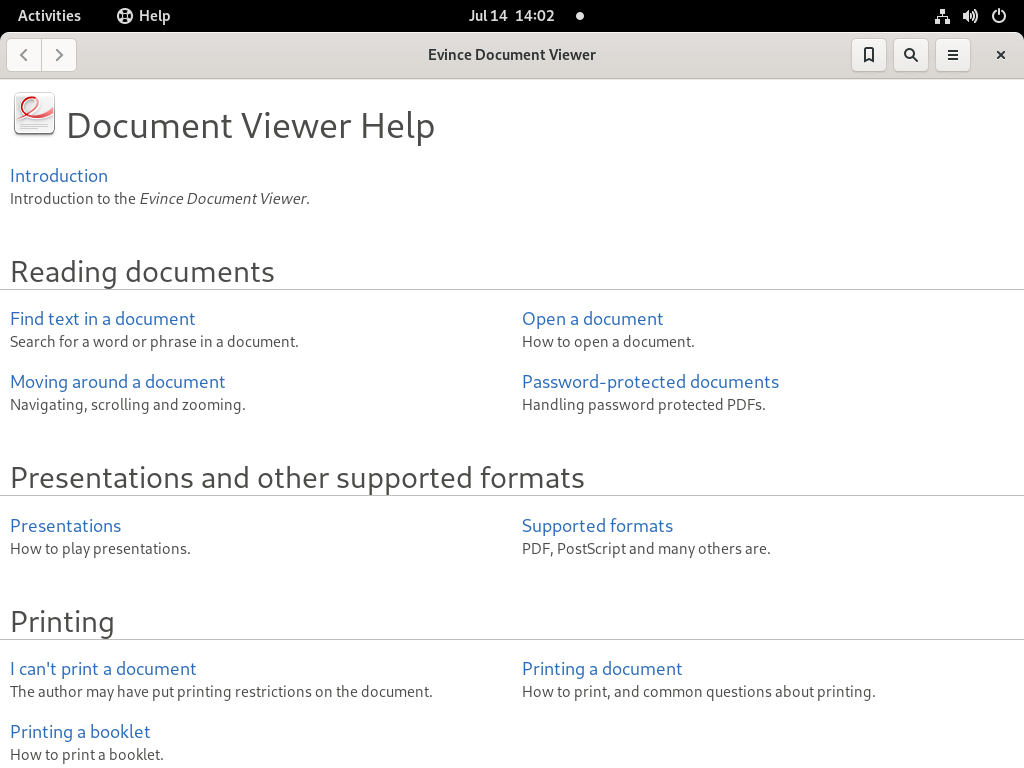Open the 'Printing a booklet' link
The height and width of the screenshot is (768, 1024).
coord(80,731)
